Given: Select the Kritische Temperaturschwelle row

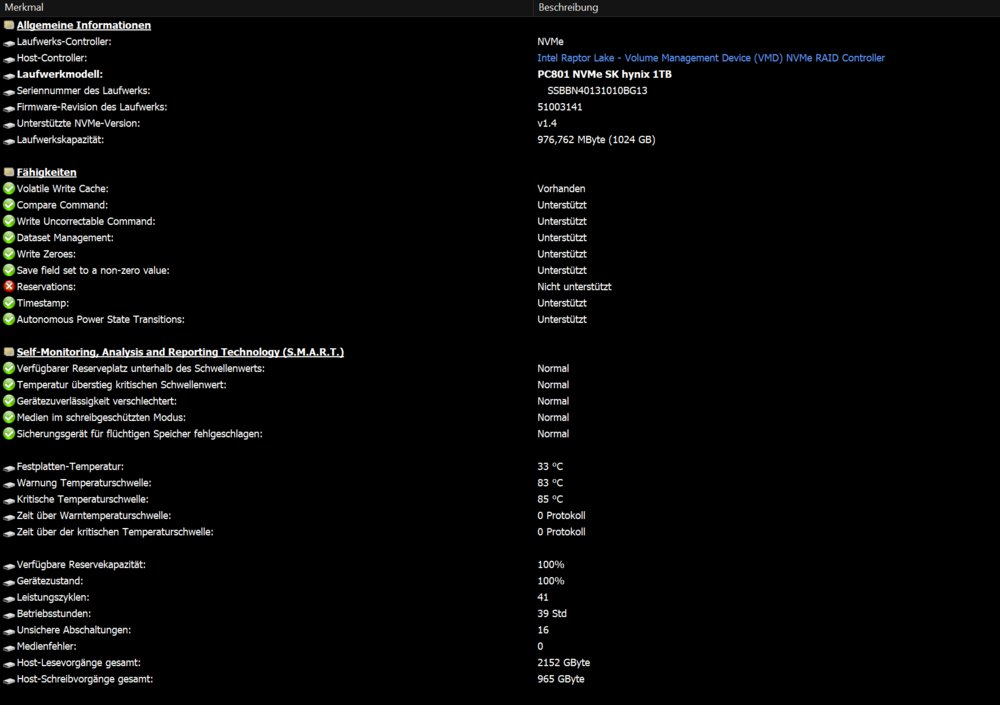Looking at the screenshot, I should tap(82, 499).
